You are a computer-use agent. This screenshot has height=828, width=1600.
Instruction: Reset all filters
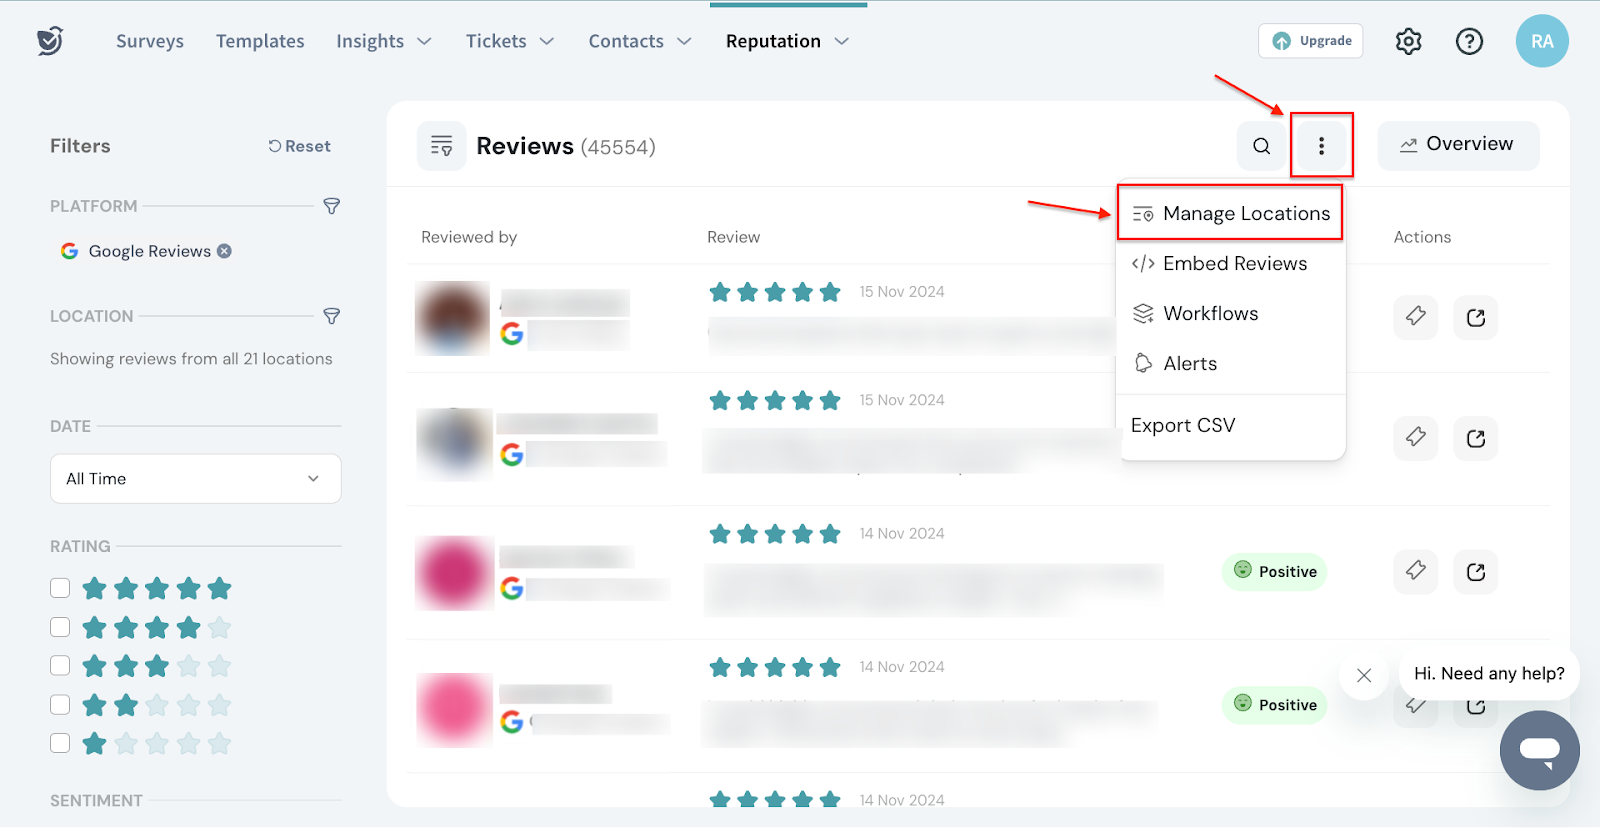[x=299, y=146]
